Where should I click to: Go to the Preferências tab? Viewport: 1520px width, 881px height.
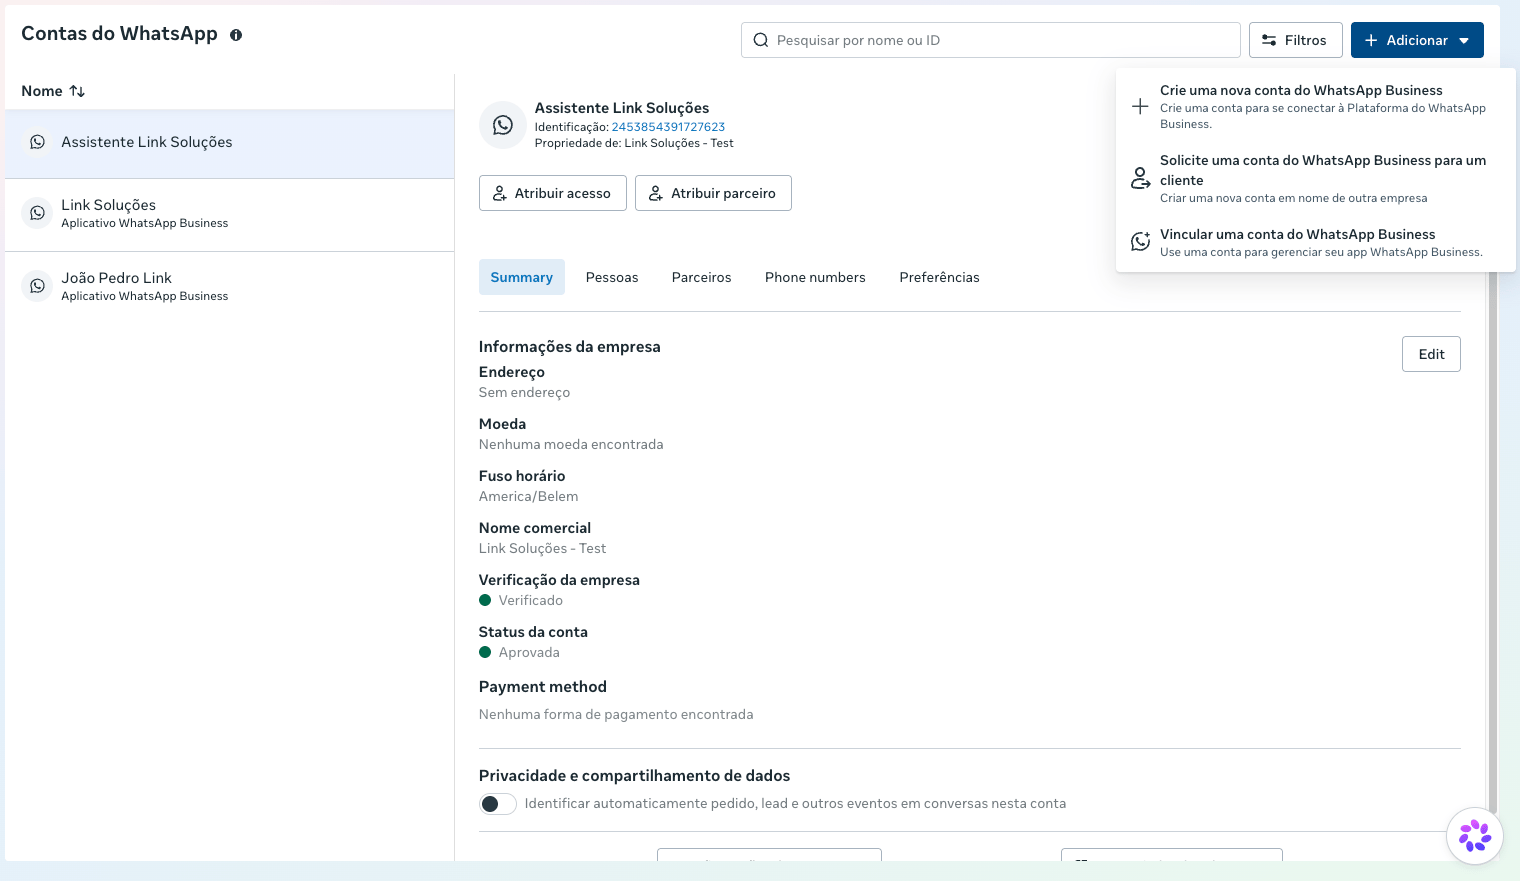[x=939, y=277]
